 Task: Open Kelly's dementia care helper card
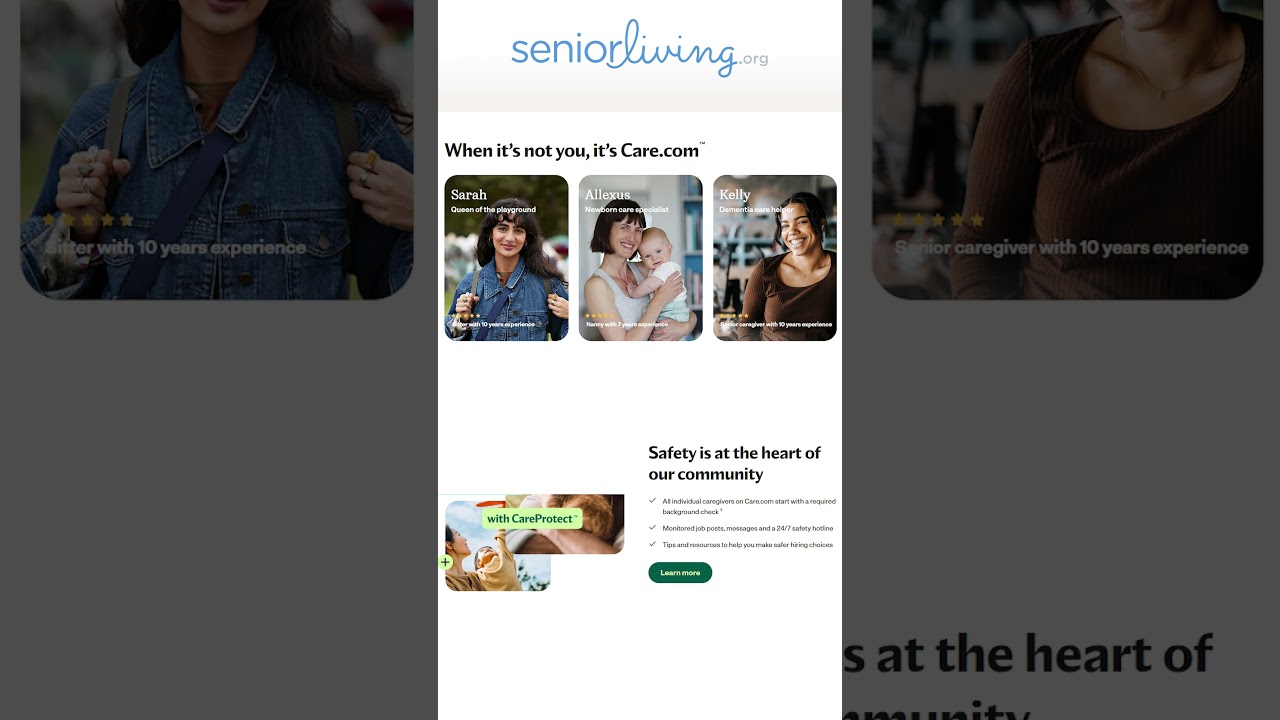tap(775, 258)
